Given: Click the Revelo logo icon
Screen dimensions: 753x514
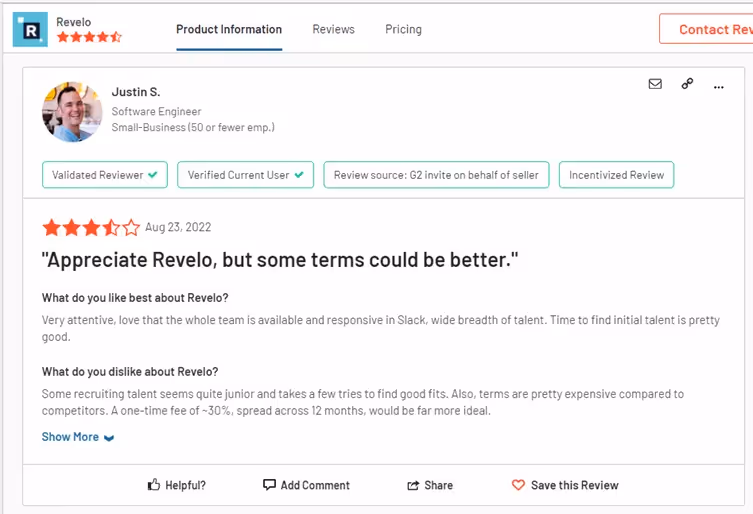Looking at the screenshot, I should (30, 29).
